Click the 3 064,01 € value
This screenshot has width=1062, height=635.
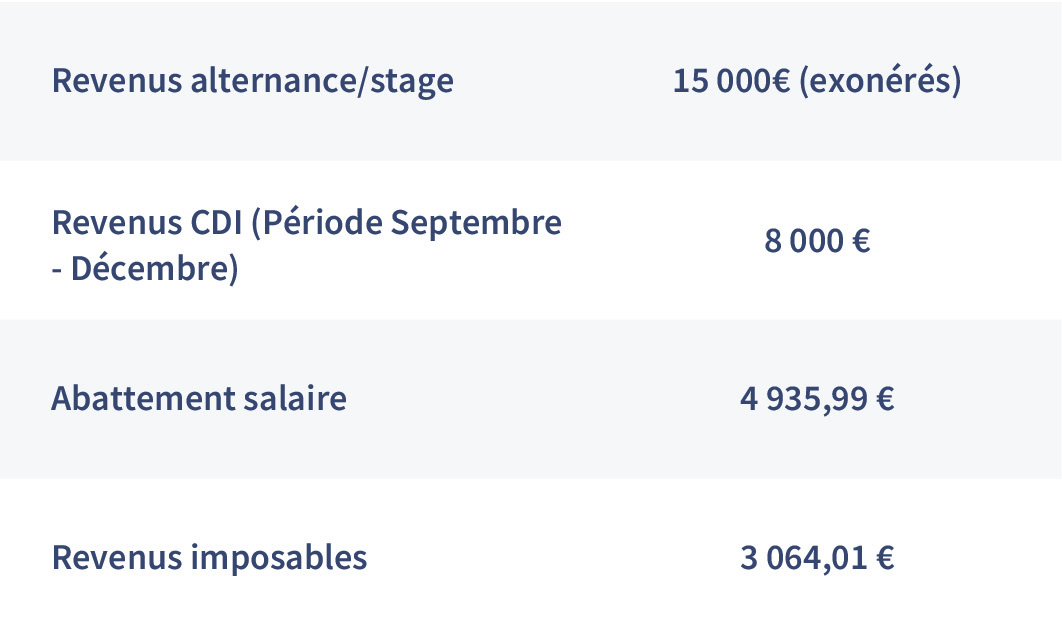pyautogui.click(x=817, y=559)
